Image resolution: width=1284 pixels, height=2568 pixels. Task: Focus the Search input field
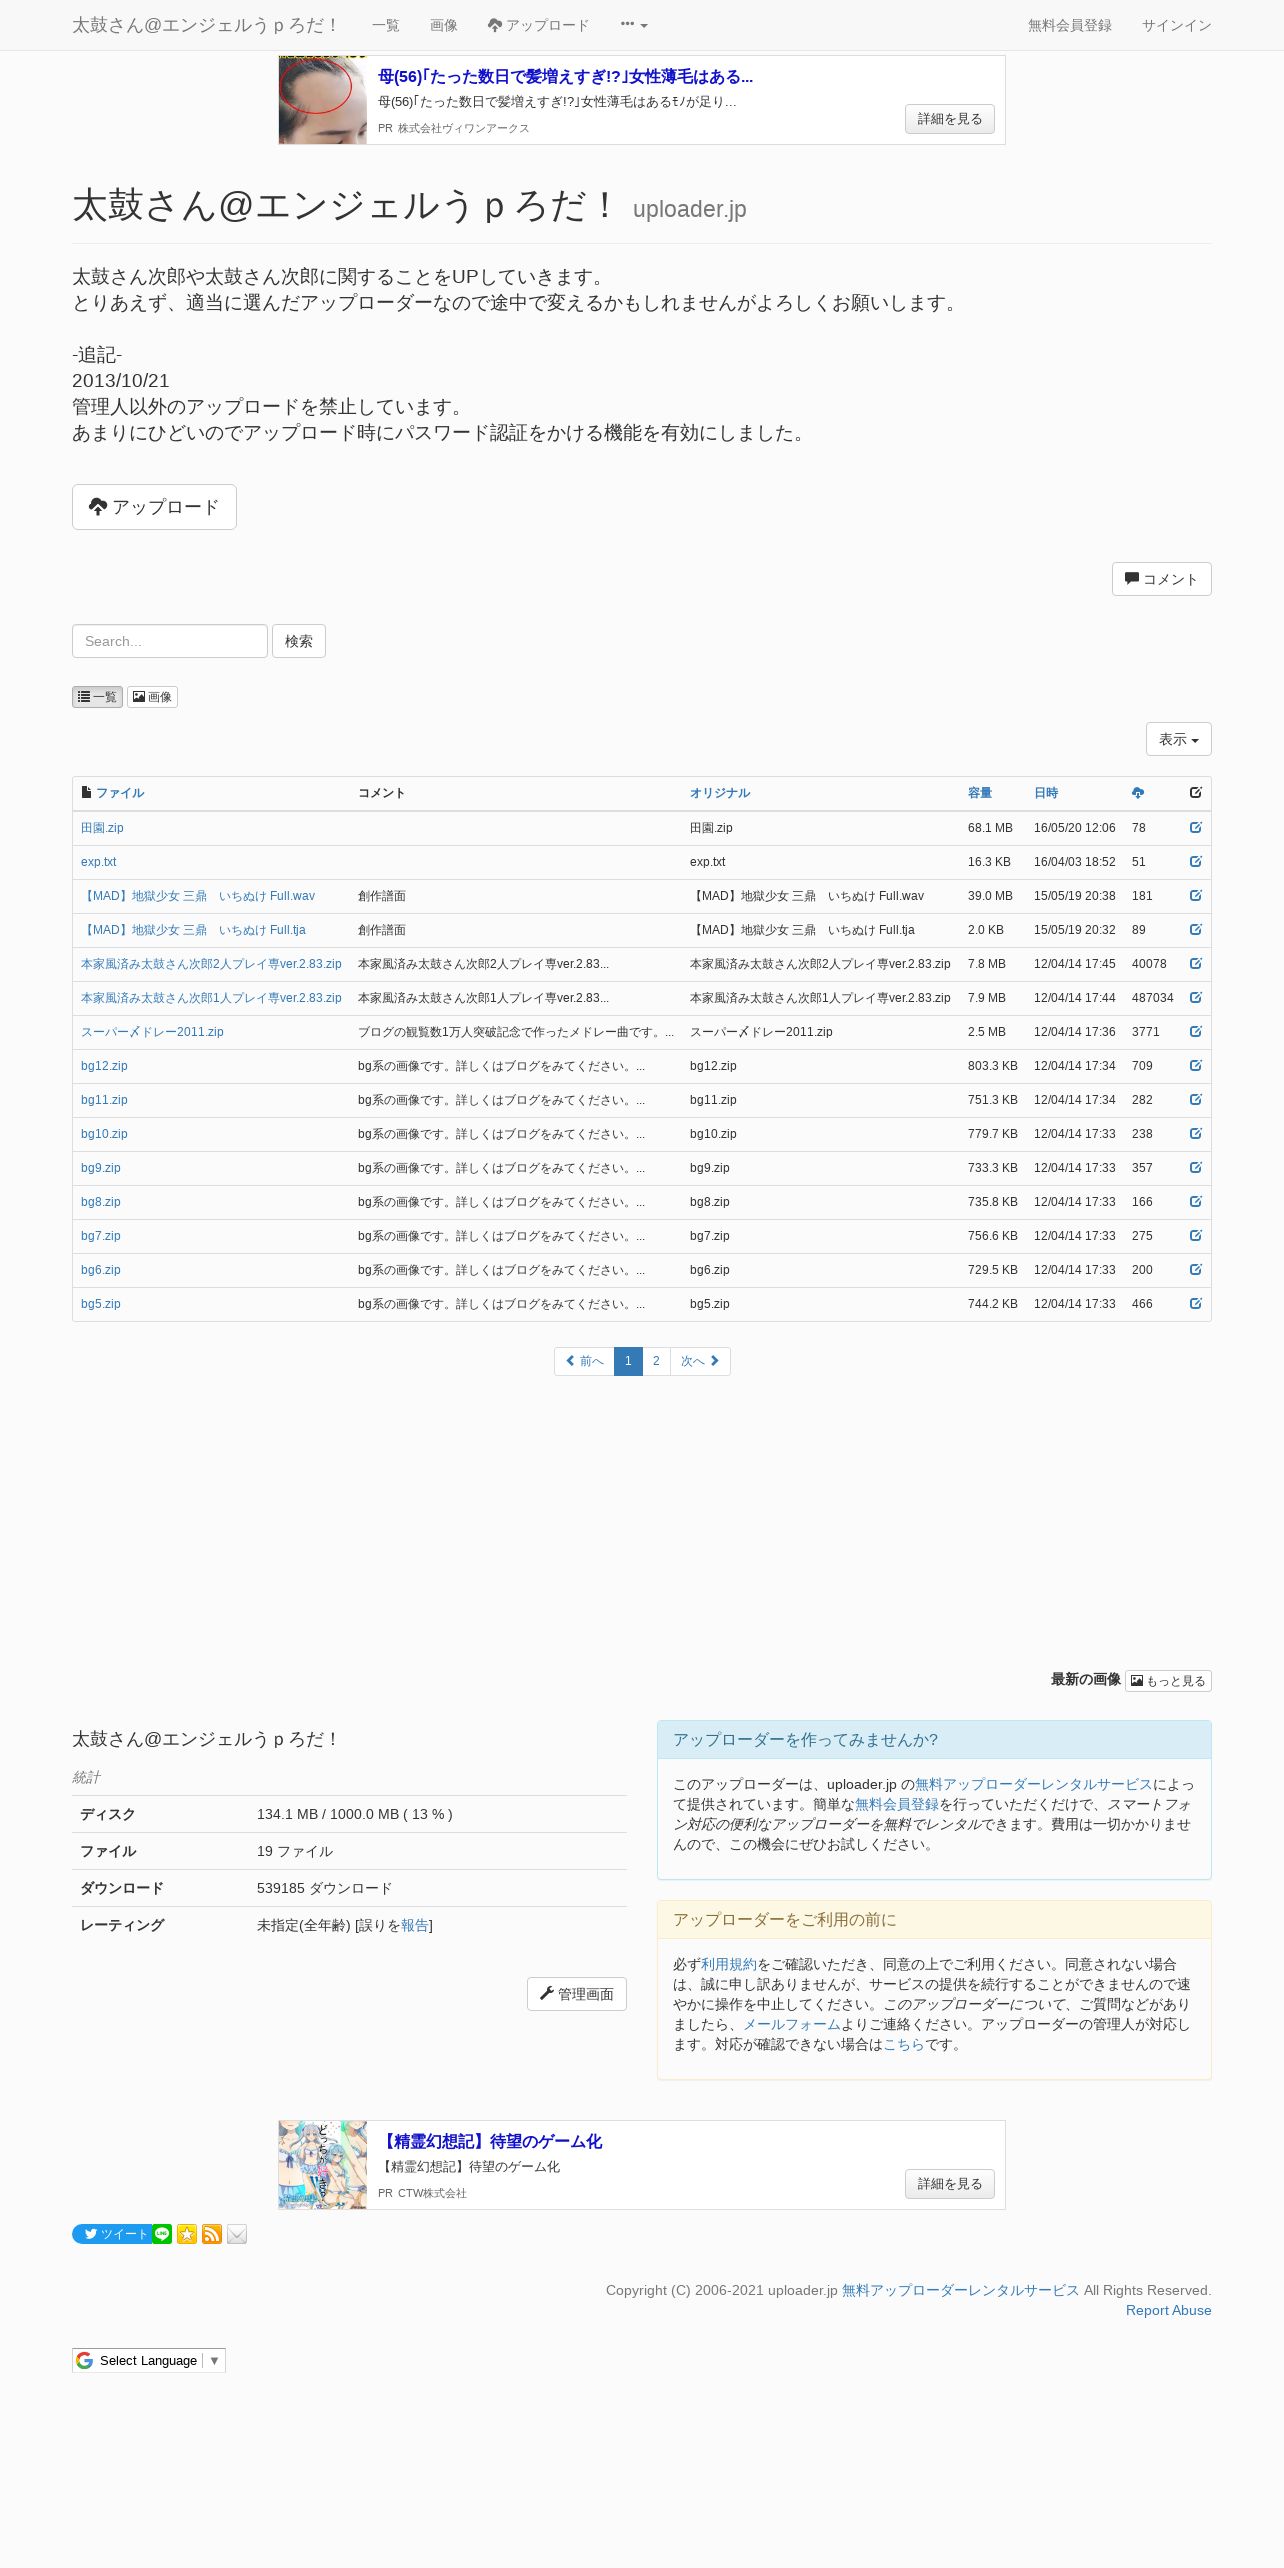[x=170, y=641]
